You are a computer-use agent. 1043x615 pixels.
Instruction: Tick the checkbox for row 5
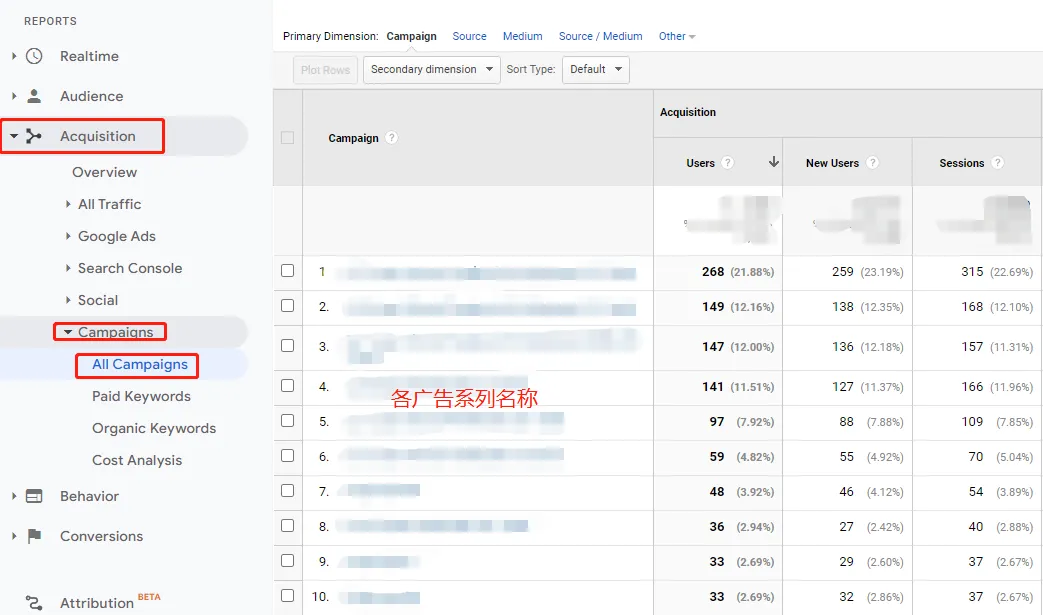point(288,421)
